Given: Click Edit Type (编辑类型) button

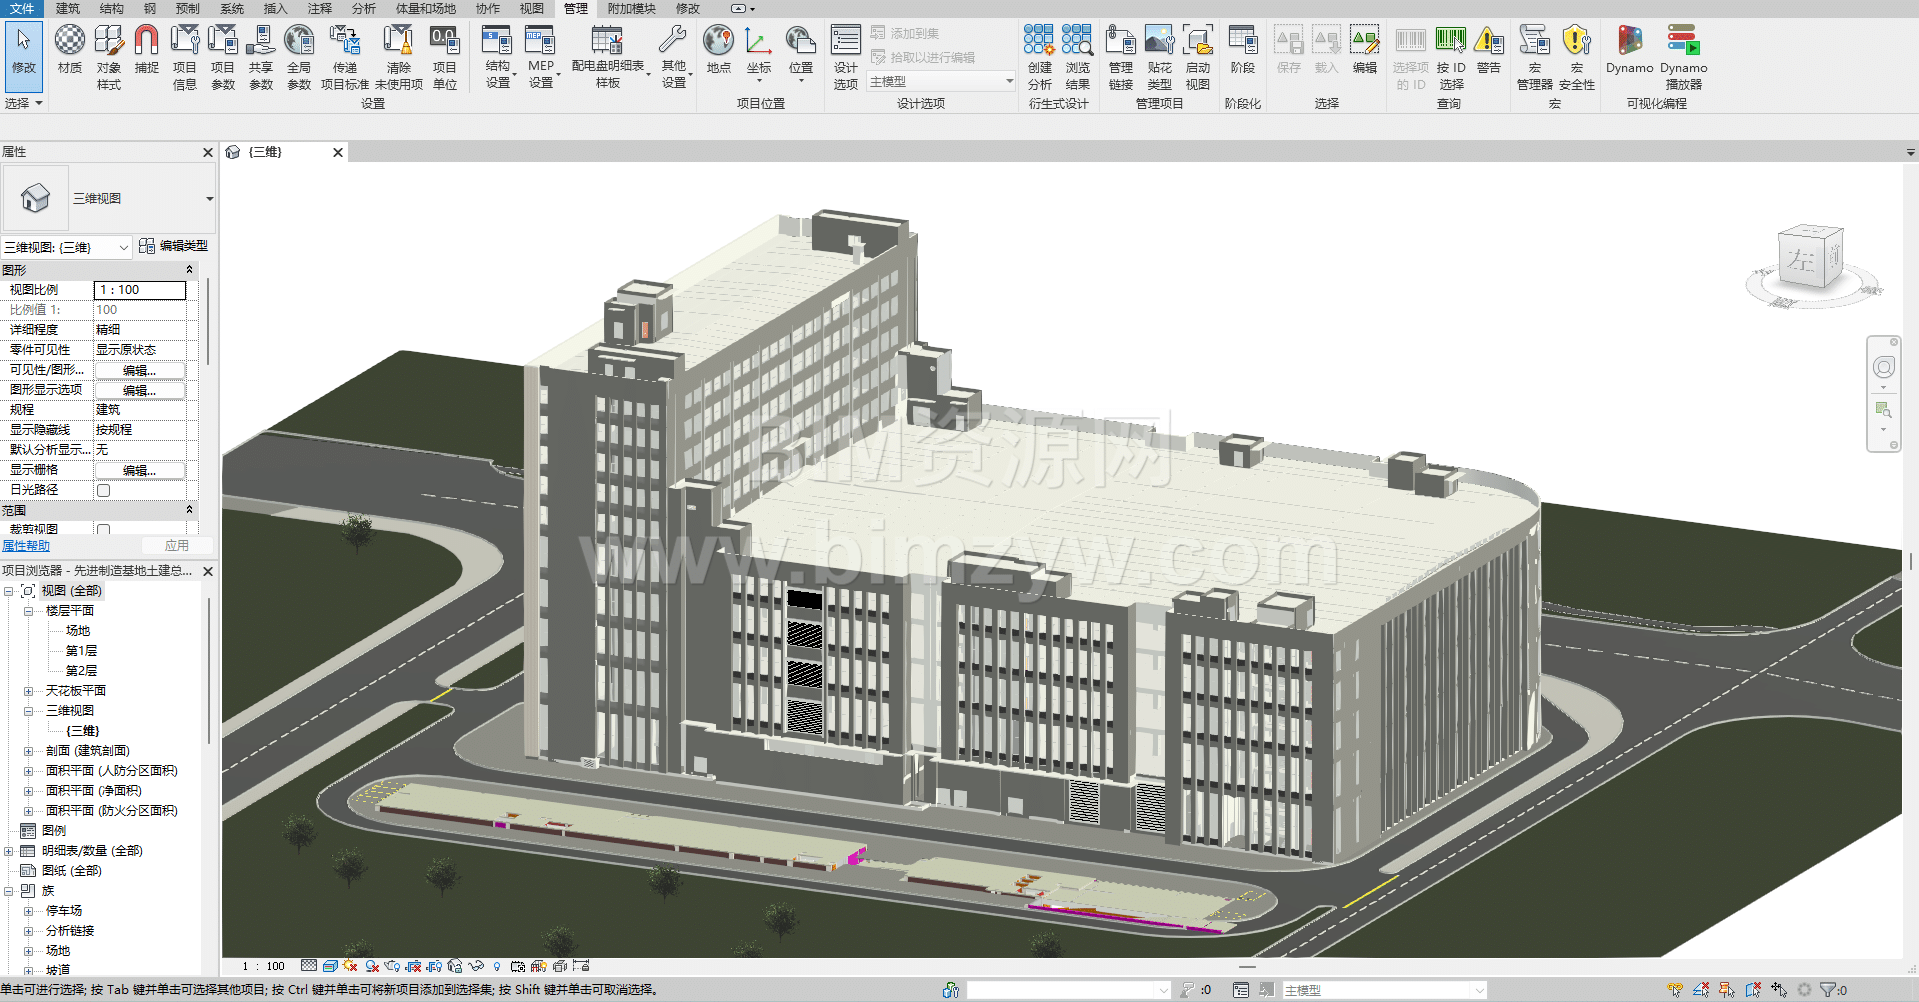Looking at the screenshot, I should (174, 246).
